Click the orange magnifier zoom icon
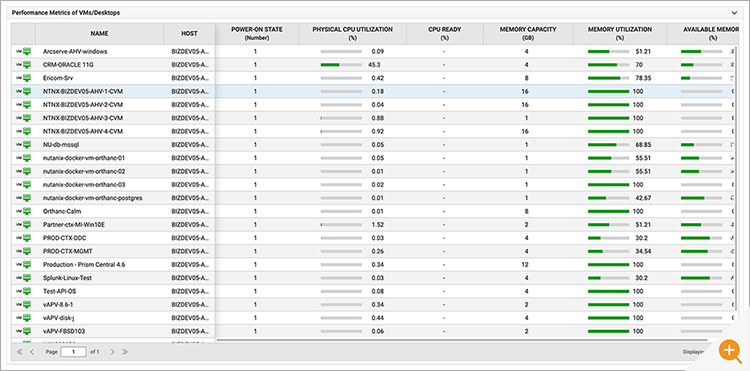 (729, 350)
